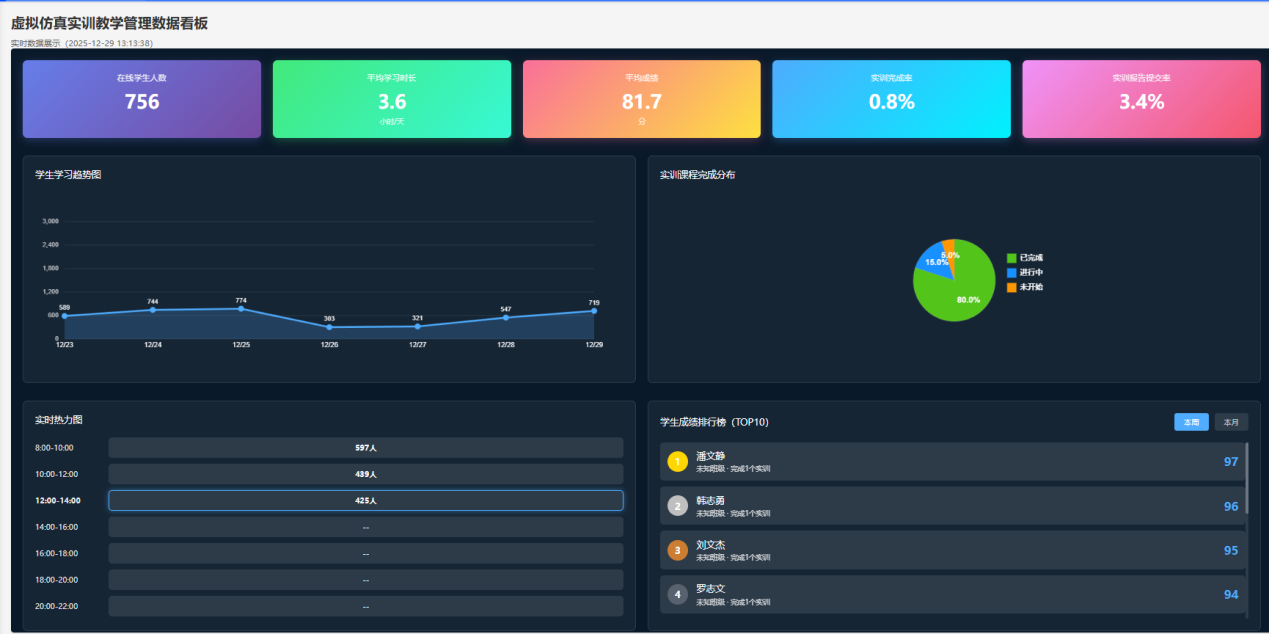Select the 8:00-10:00 heatmap bar
1269x634 pixels.
[365, 448]
